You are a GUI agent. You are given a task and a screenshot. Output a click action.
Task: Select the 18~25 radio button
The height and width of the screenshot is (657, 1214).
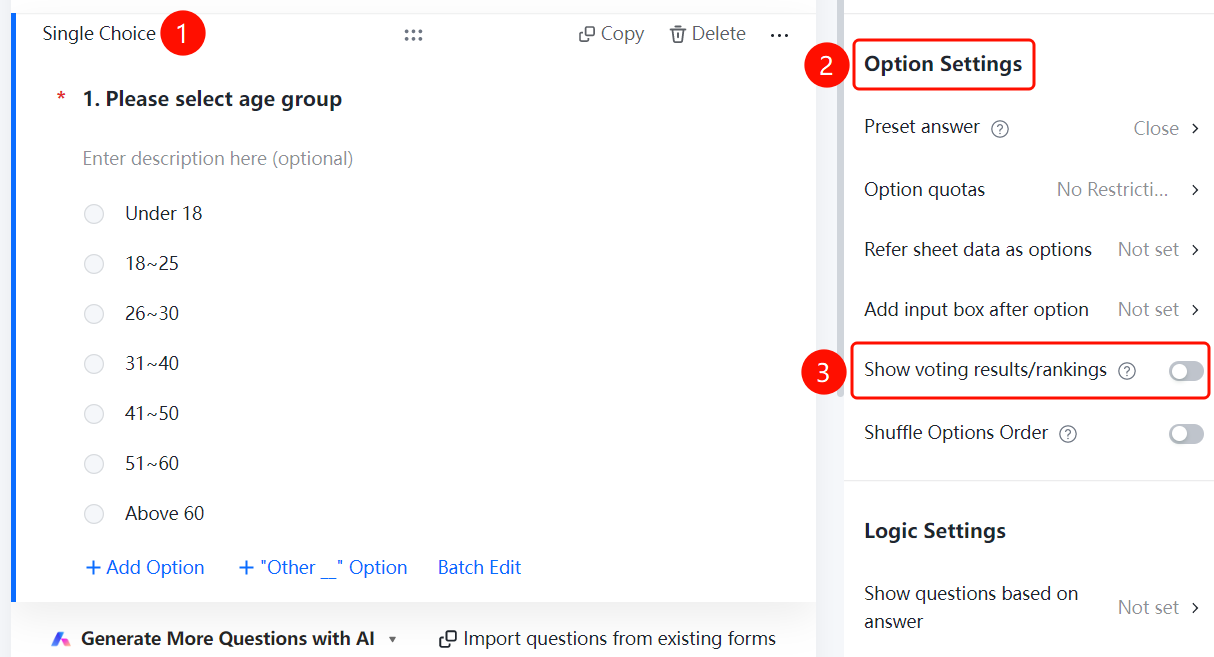94,264
